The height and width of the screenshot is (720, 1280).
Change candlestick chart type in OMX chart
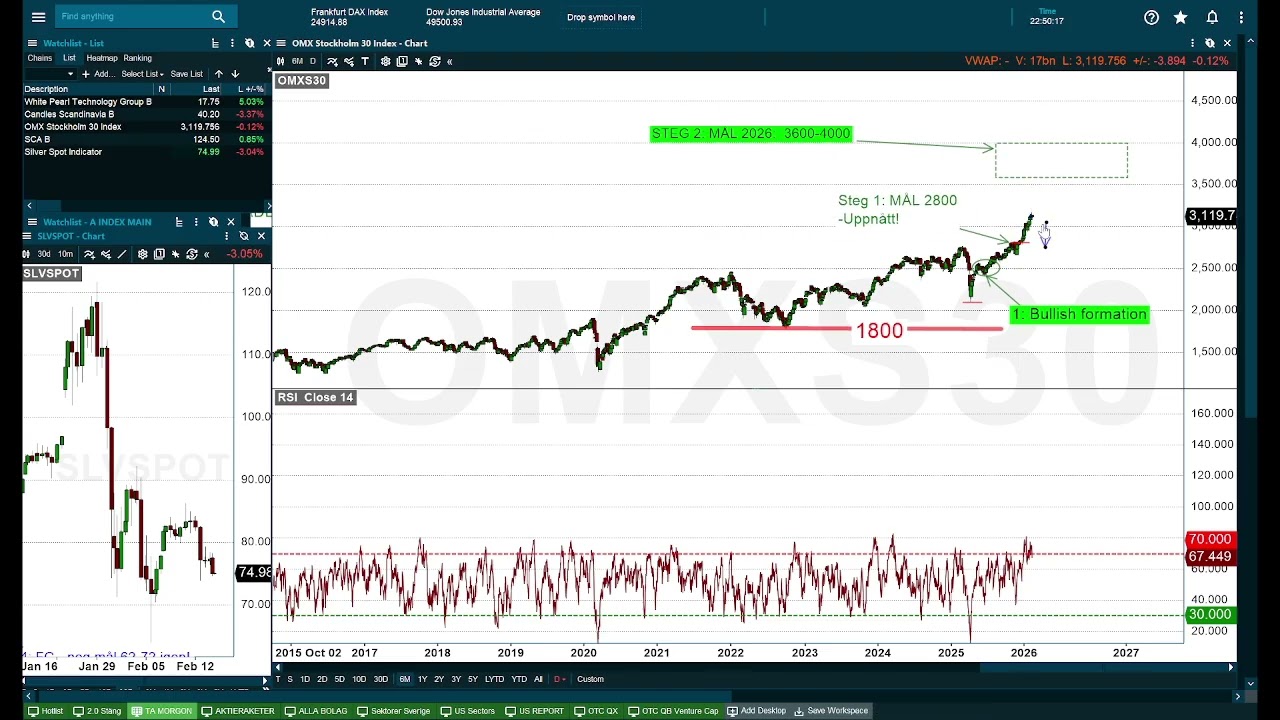280,61
